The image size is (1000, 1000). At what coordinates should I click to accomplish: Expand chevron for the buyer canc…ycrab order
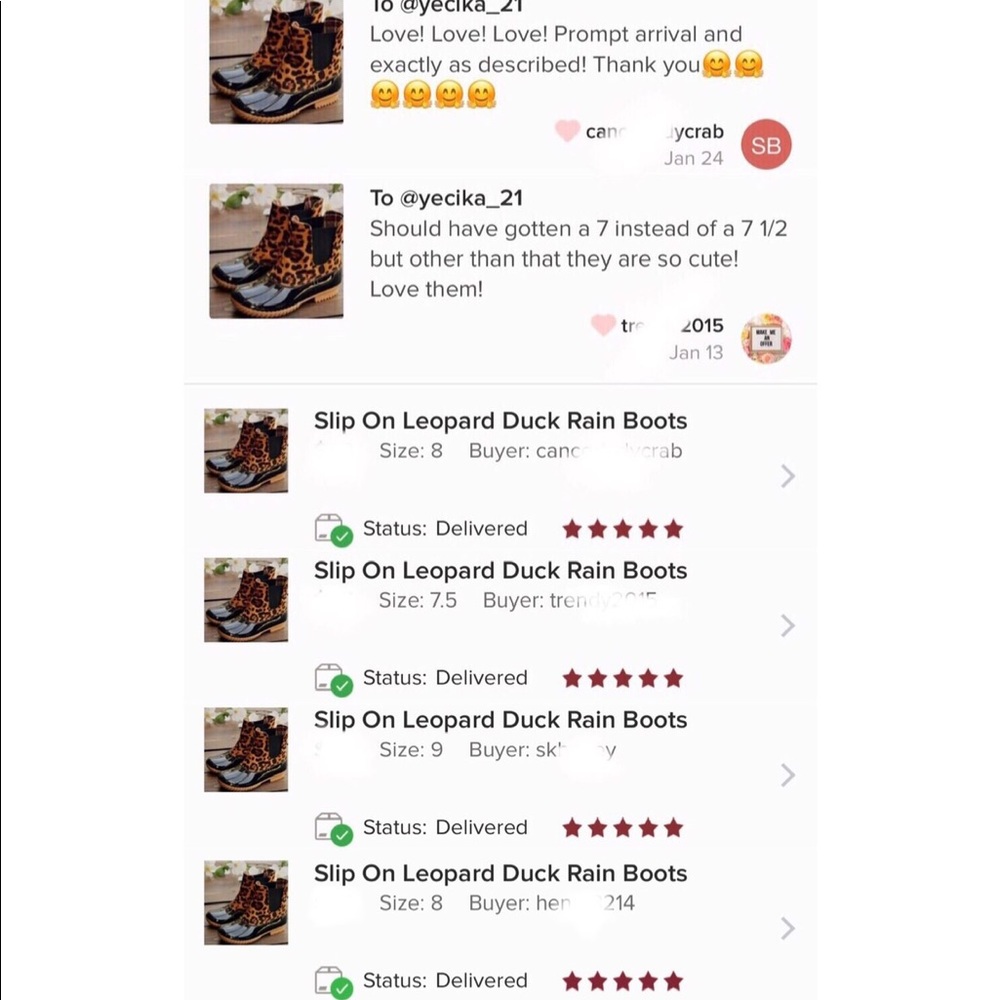(x=788, y=476)
